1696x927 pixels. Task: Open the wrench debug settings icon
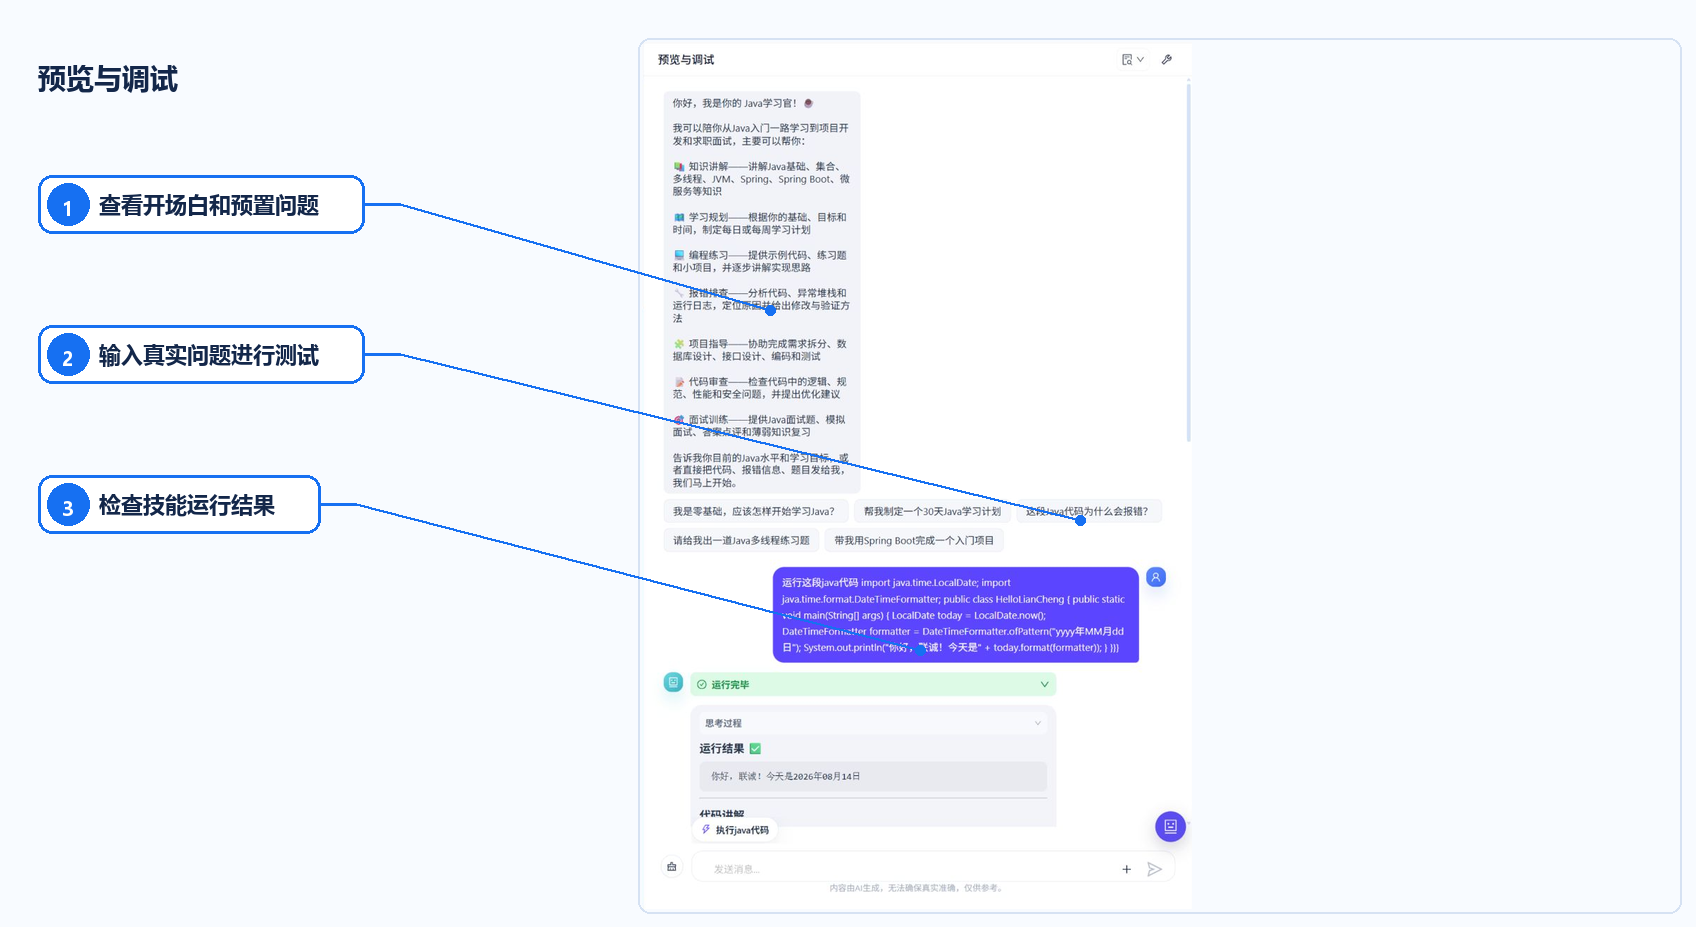tap(1166, 60)
